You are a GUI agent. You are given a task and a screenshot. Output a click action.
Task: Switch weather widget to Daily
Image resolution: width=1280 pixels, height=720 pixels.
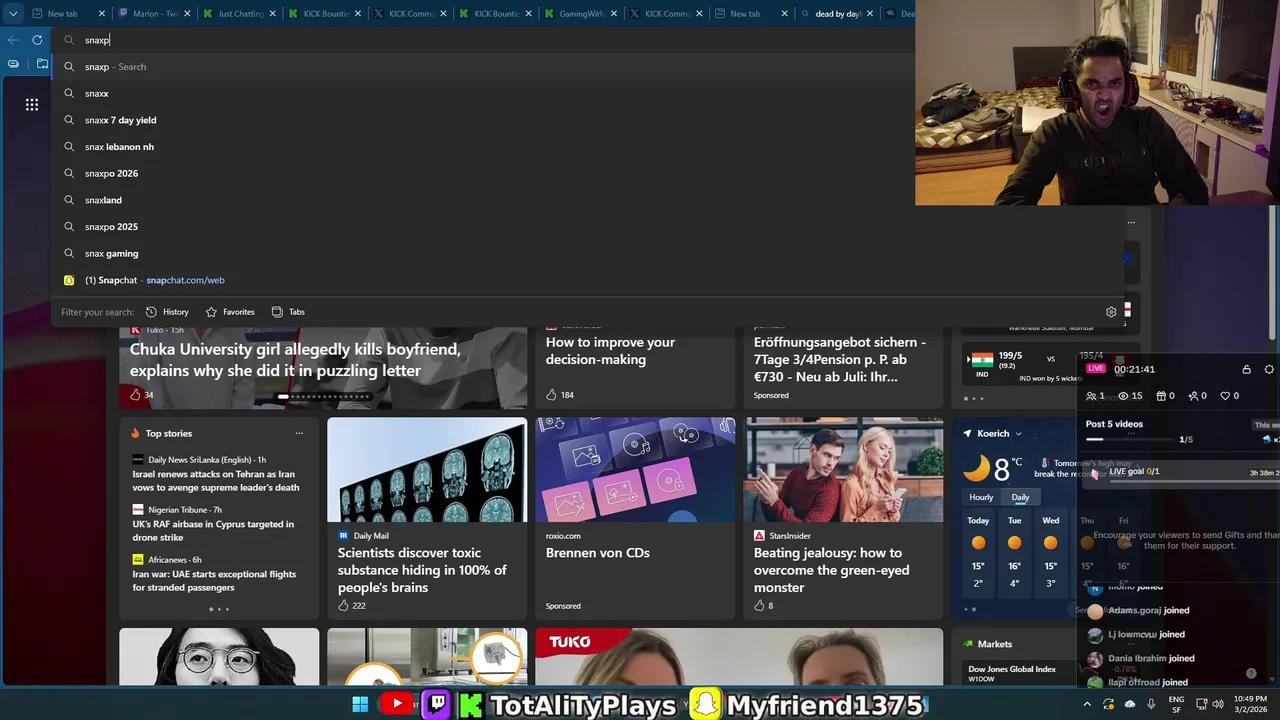1020,497
